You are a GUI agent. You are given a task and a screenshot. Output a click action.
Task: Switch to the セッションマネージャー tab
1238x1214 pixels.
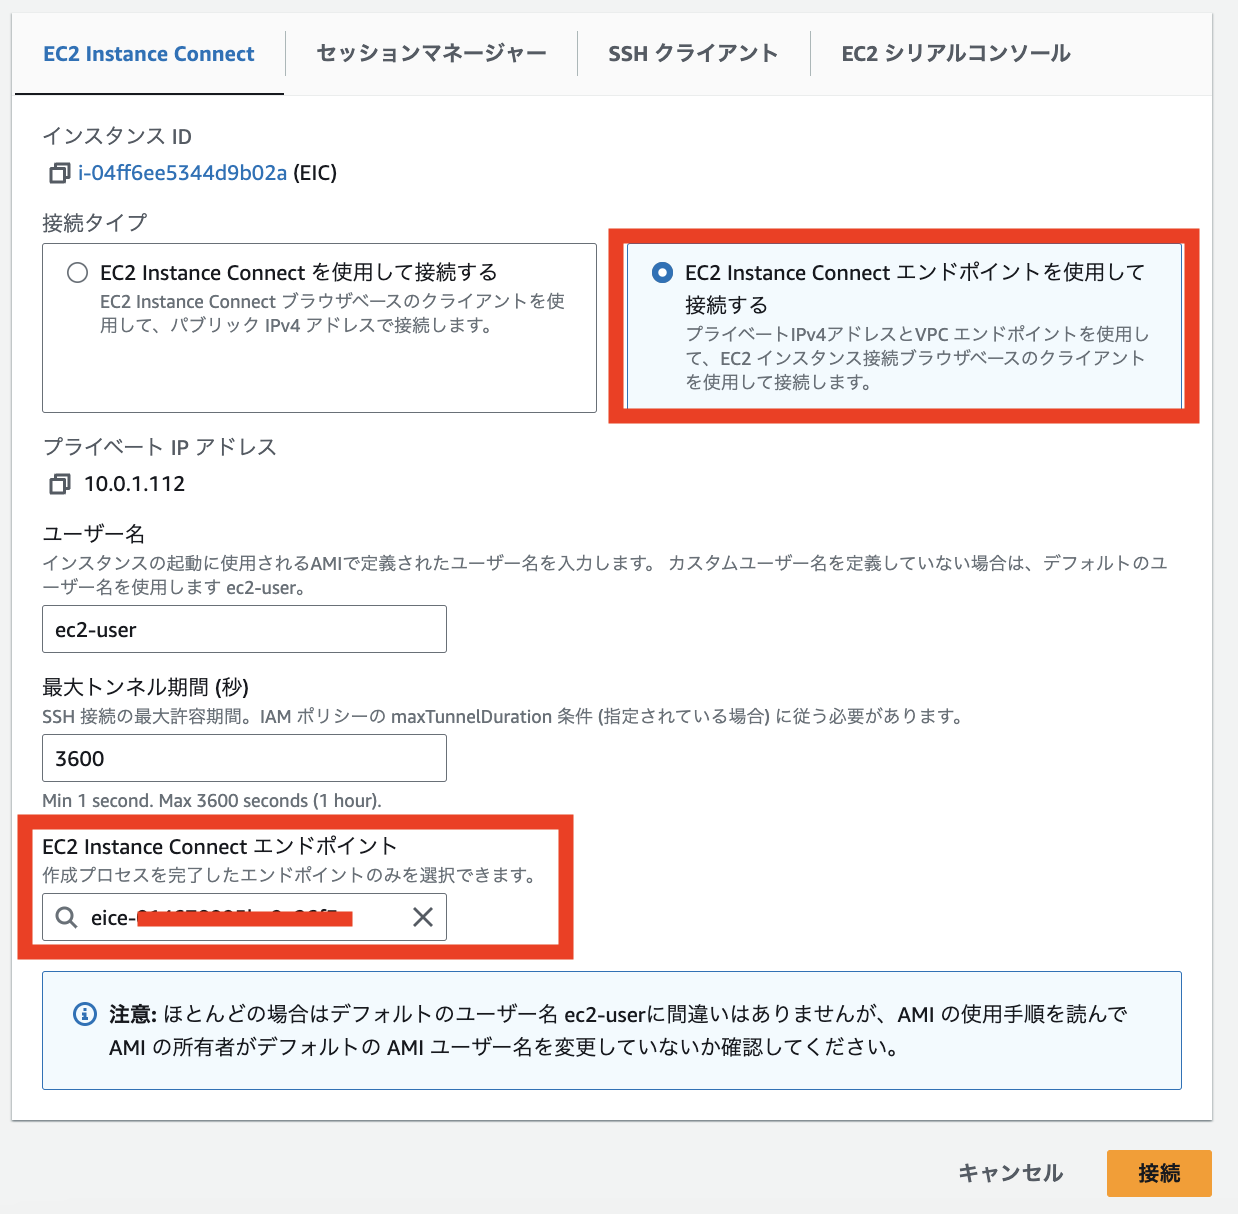click(x=430, y=53)
